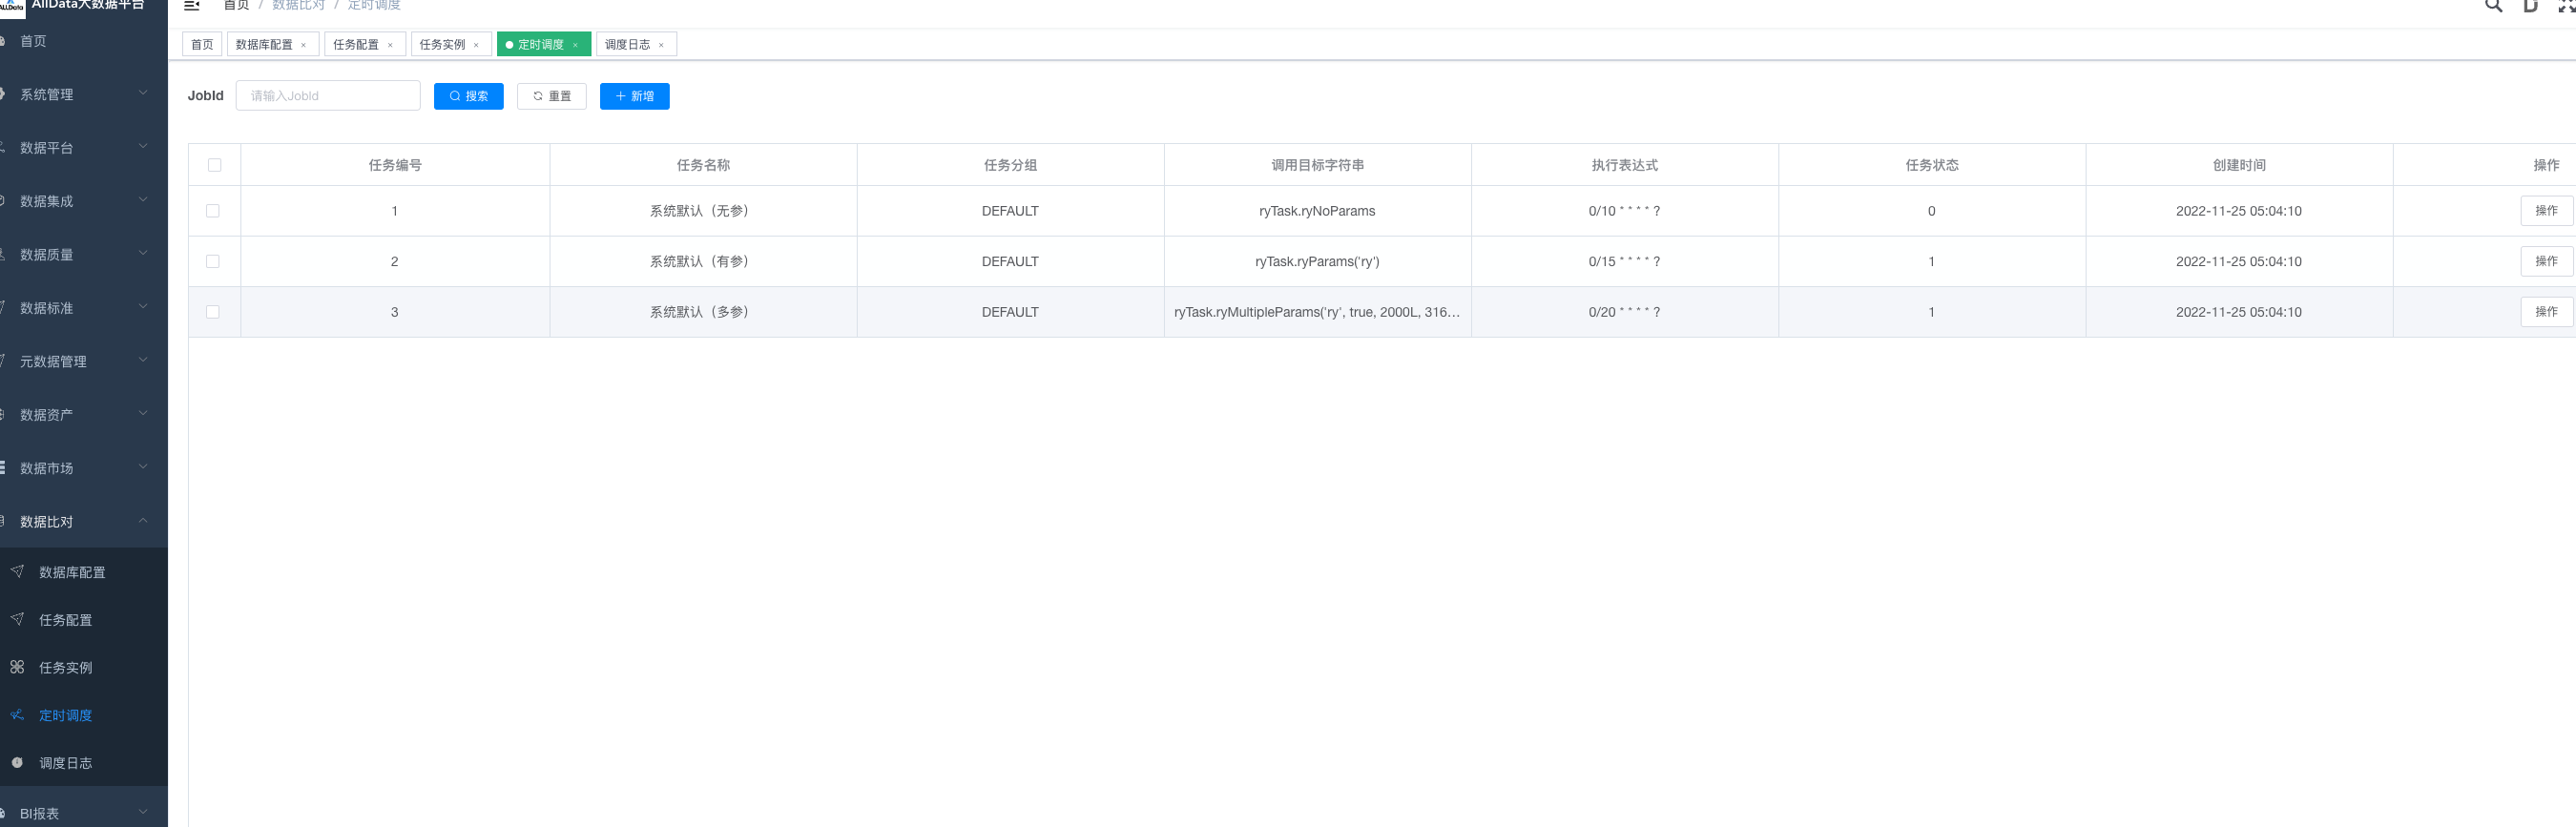Click the 首页 breadcrumb link
This screenshot has height=827, width=2576.
[236, 5]
